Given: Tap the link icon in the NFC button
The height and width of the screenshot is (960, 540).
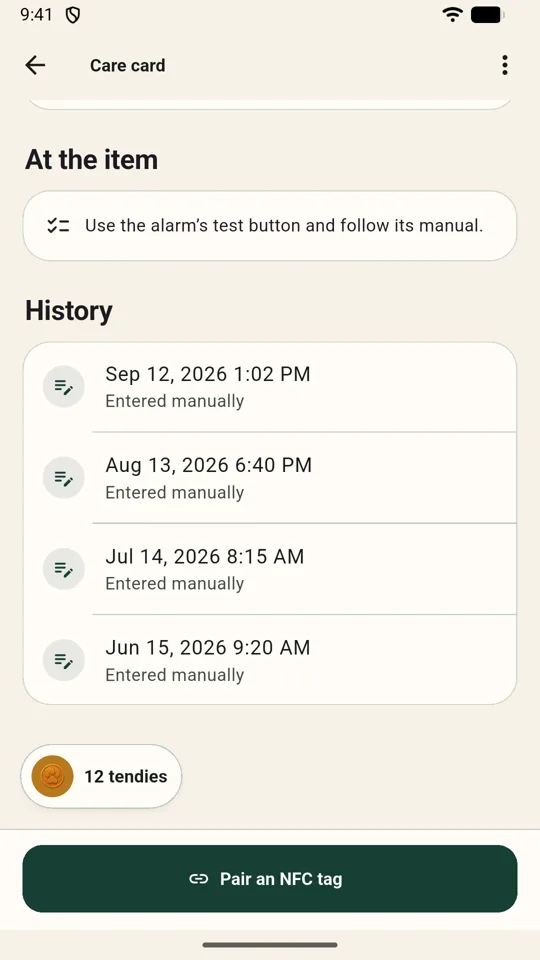Looking at the screenshot, I should click(x=198, y=879).
